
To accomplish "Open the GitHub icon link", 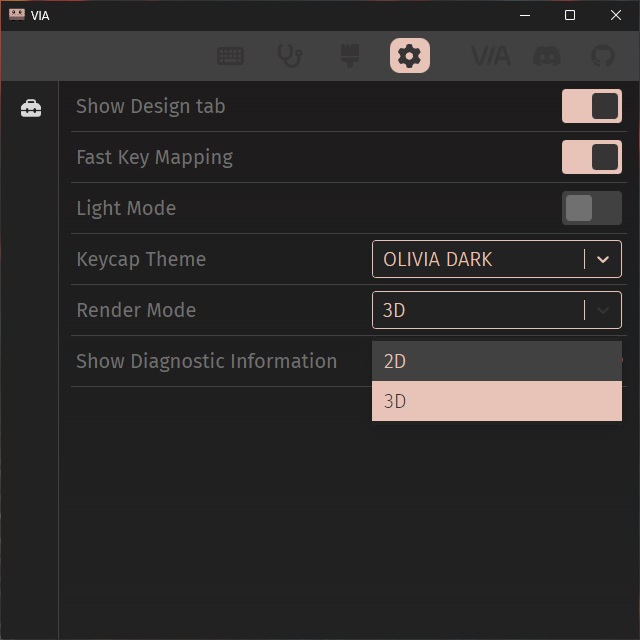I will [603, 56].
